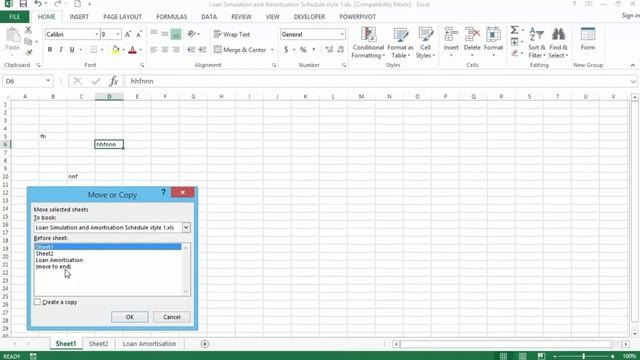Toggle Italic formatting
Image resolution: width=640 pixels, height=360 pixels.
61,50
